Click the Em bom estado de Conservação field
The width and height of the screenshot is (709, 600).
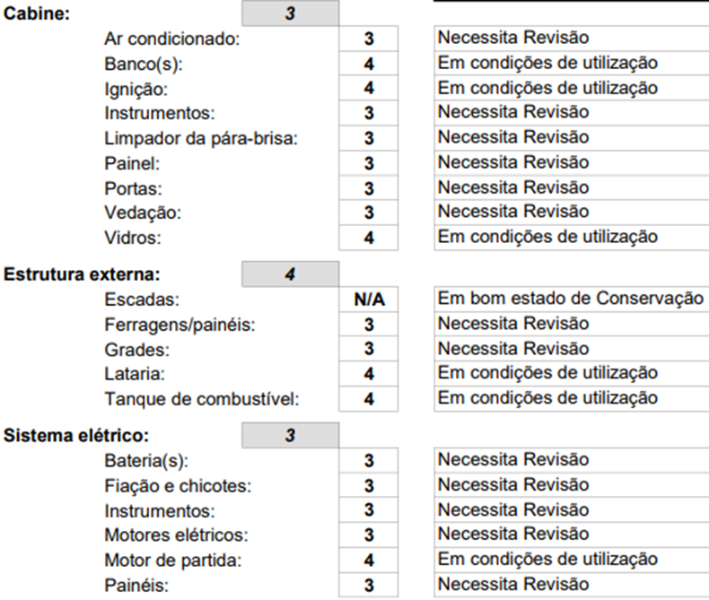571,299
